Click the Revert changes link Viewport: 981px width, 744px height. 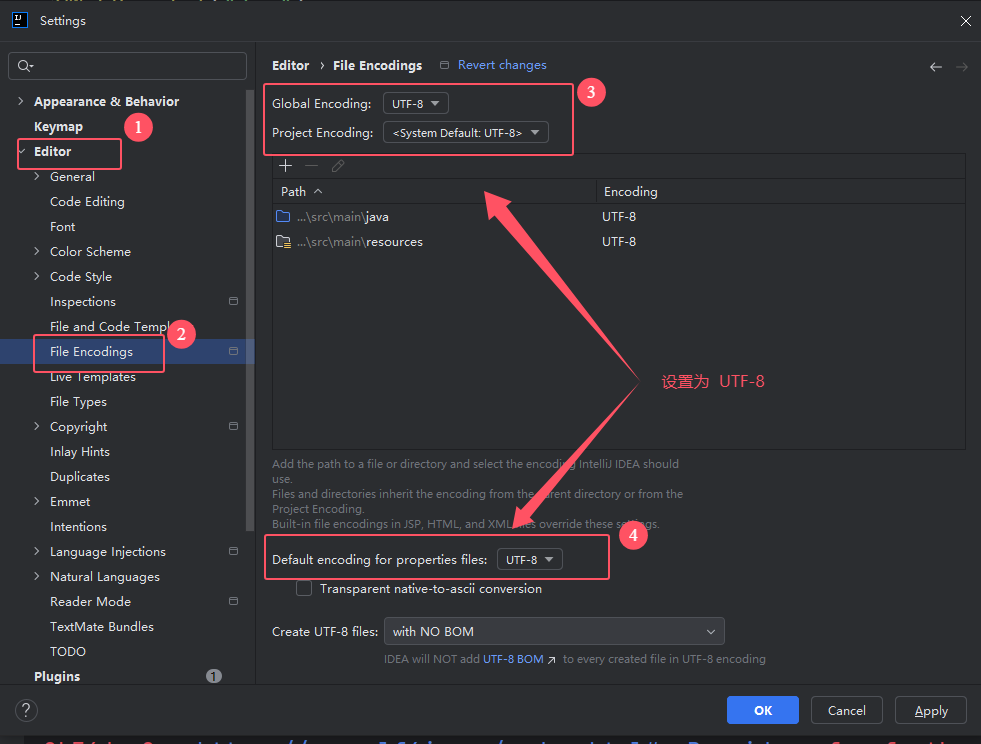[x=502, y=65]
